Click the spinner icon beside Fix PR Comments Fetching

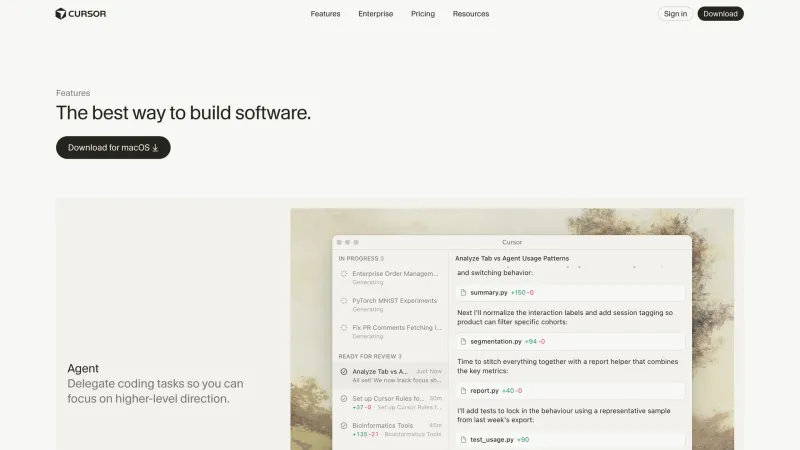coord(344,328)
